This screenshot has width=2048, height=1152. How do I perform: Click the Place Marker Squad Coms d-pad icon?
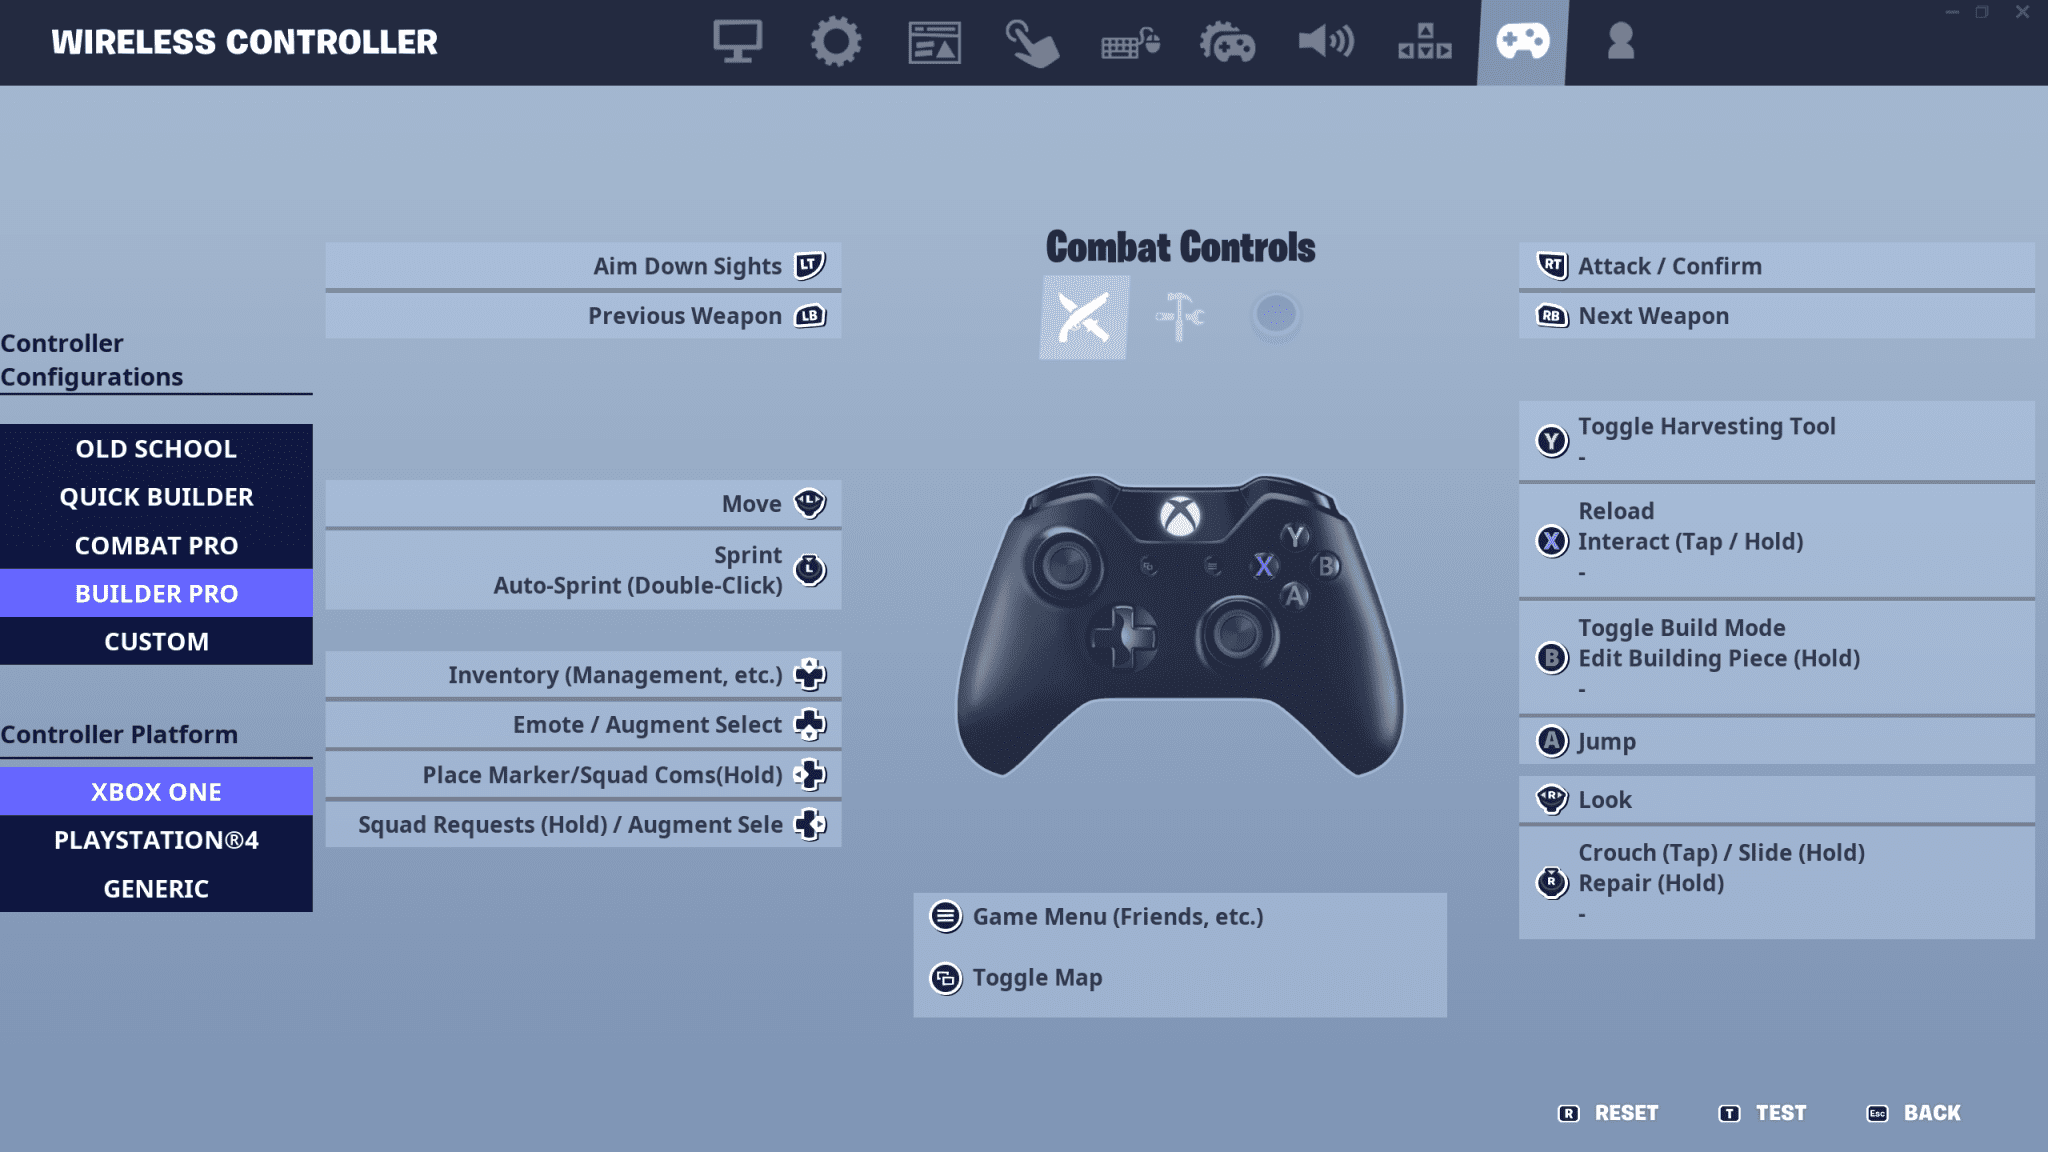click(x=809, y=774)
